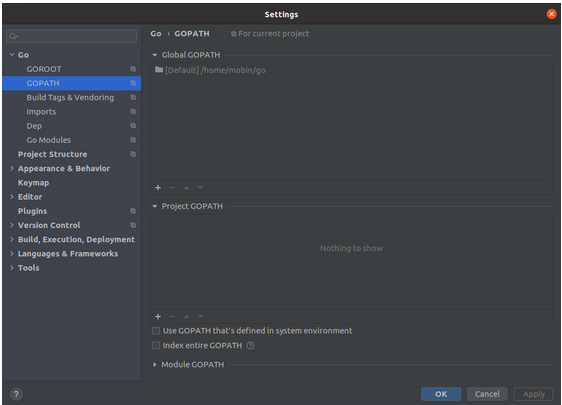The width and height of the screenshot is (562, 405).
Task: Click the help icon next to Index entire GOPATH
Action: click(251, 346)
